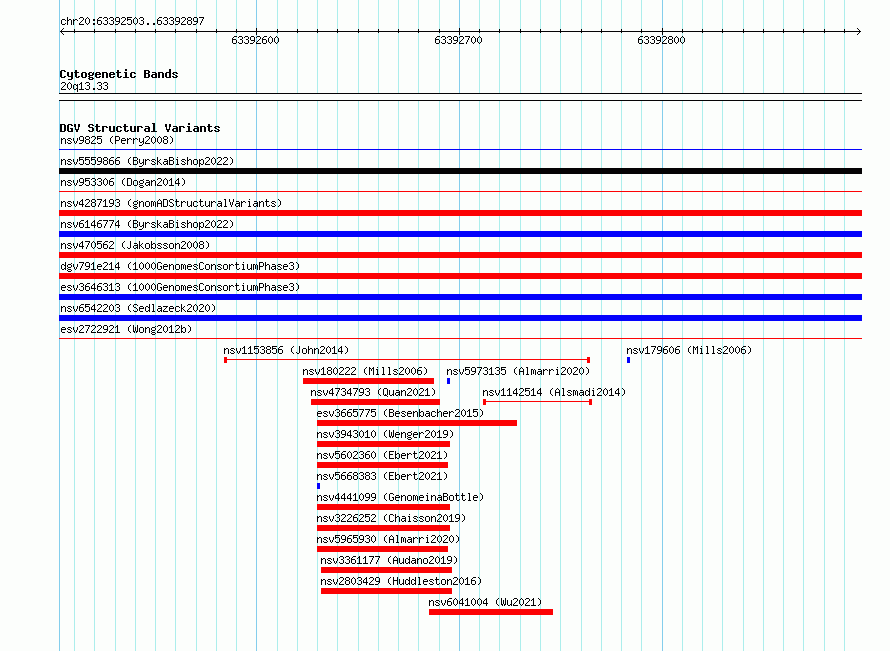Click dgv791e214 (1000GenomesConsortiumPhase3) label

coord(180,266)
